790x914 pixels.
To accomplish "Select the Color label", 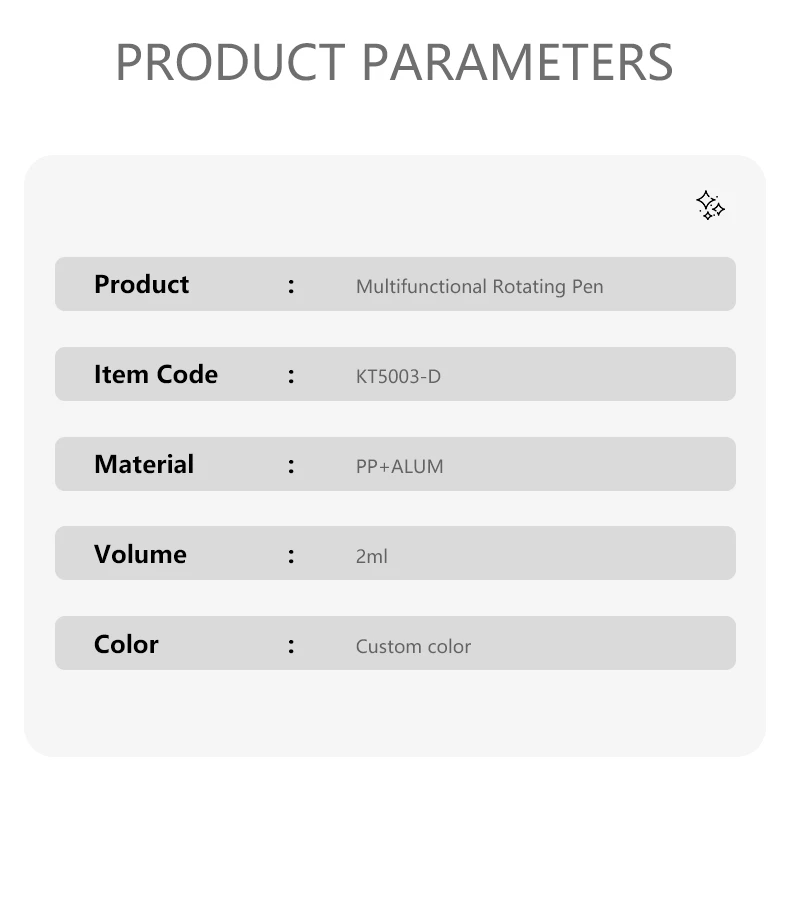I will [x=126, y=644].
